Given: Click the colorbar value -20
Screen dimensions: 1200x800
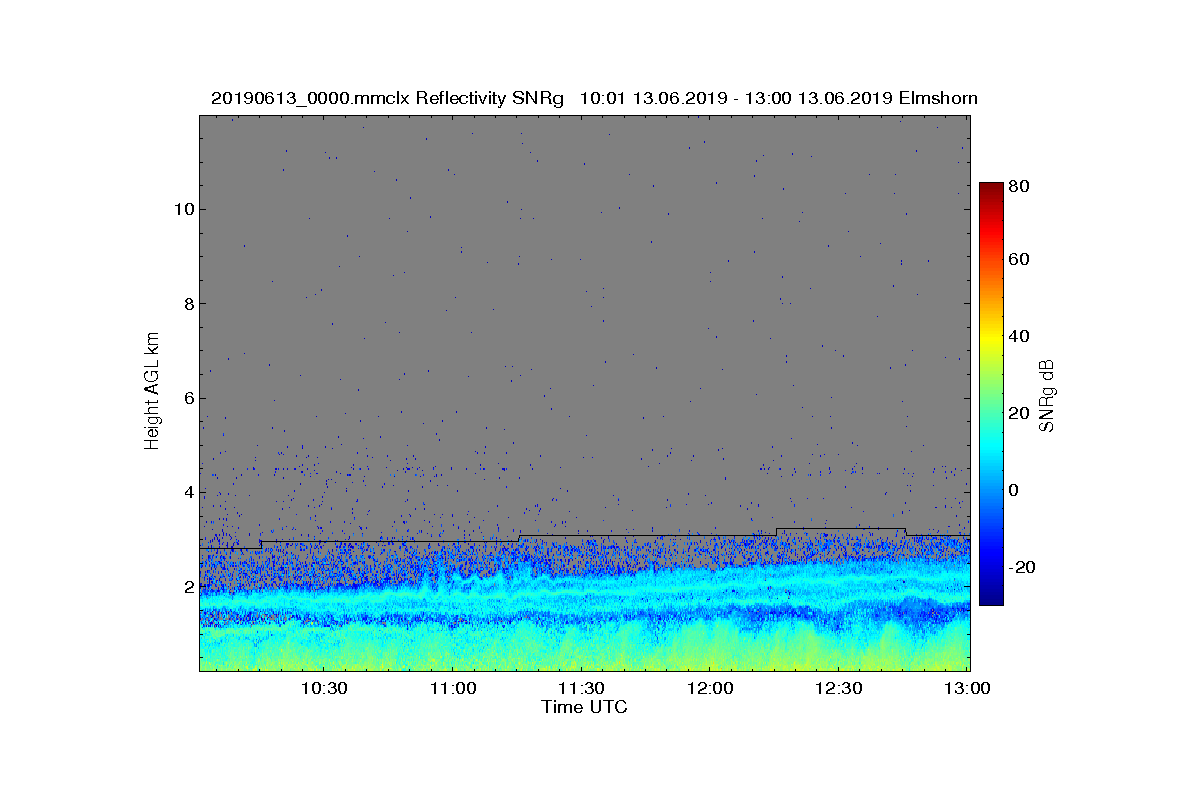Looking at the screenshot, I should [x=1023, y=567].
